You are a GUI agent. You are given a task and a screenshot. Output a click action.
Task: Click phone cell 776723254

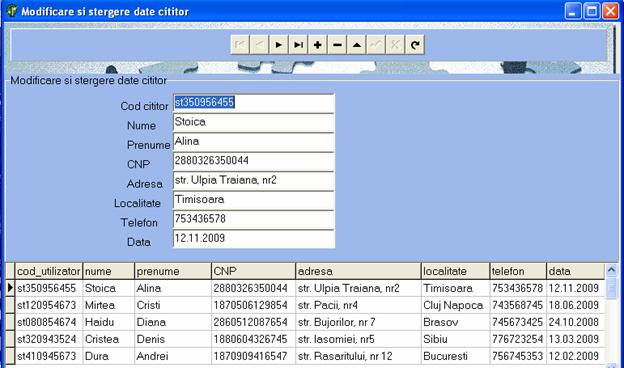[518, 339]
